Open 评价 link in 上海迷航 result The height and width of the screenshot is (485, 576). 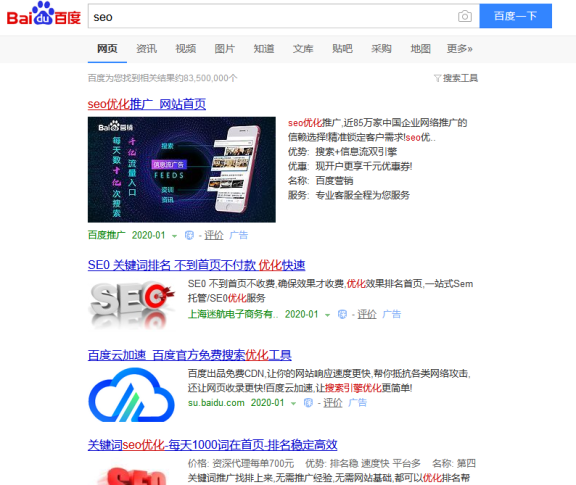tap(367, 314)
